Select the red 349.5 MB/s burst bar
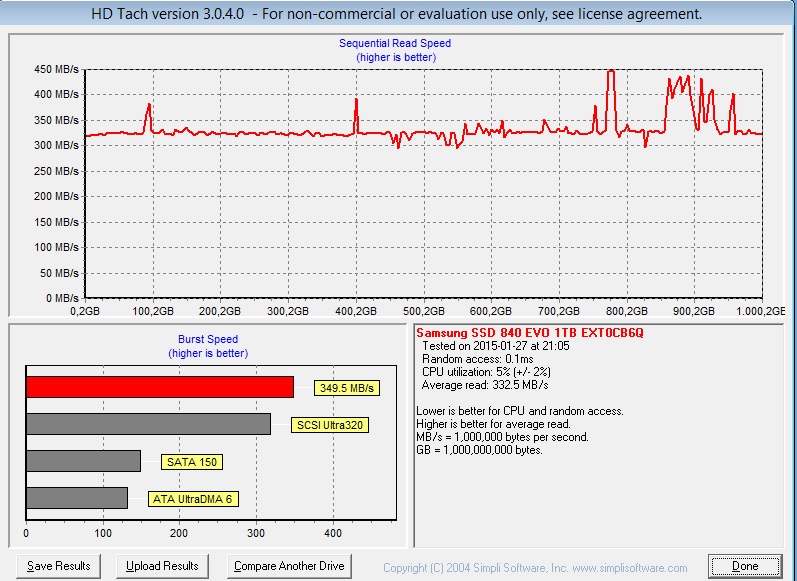This screenshot has height=581, width=797. coord(160,387)
